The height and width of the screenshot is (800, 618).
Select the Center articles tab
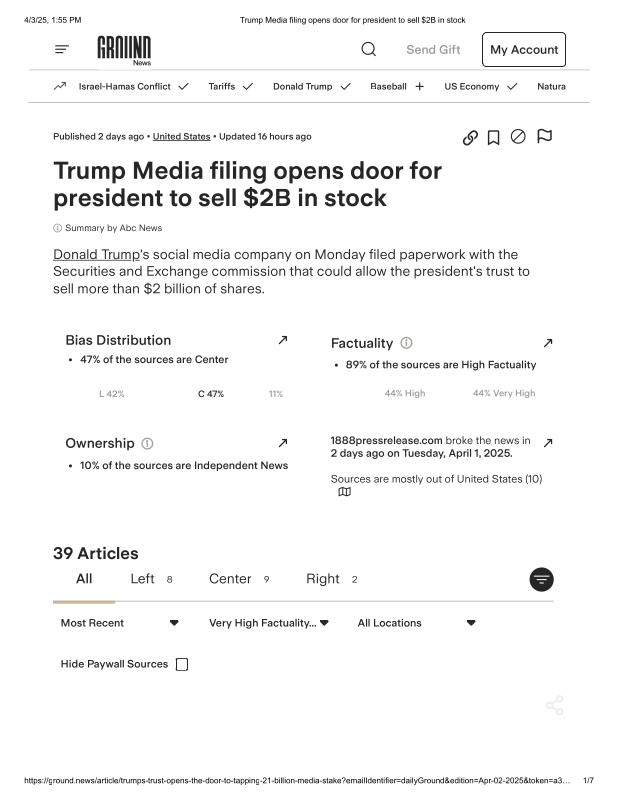(x=230, y=579)
